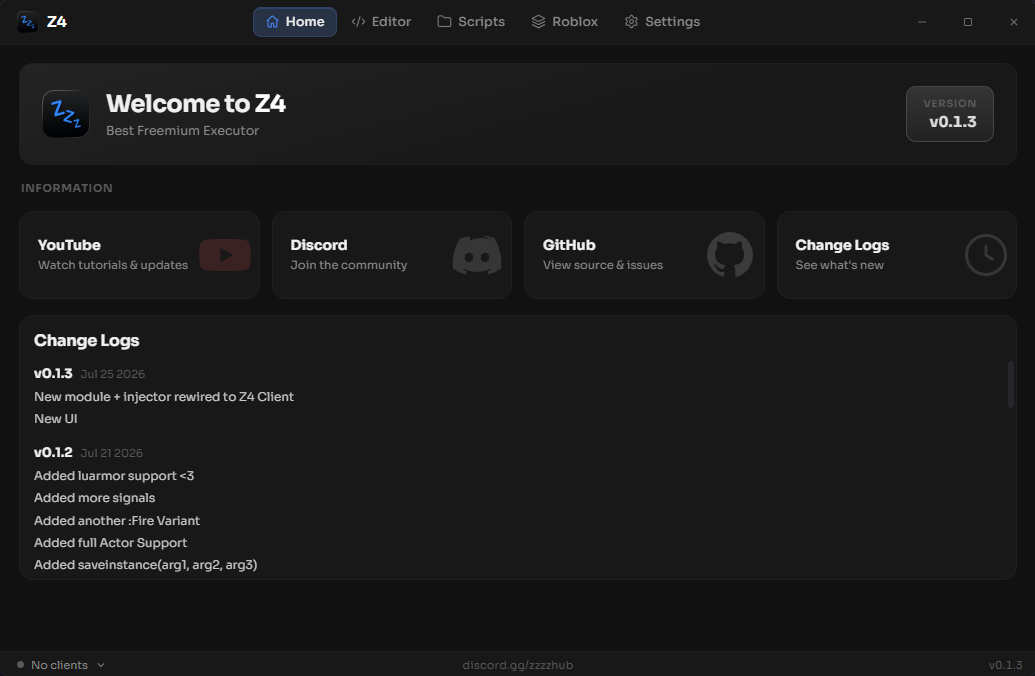The image size is (1035, 676).
Task: Click the "New UI" changelog line
Action: (x=55, y=419)
